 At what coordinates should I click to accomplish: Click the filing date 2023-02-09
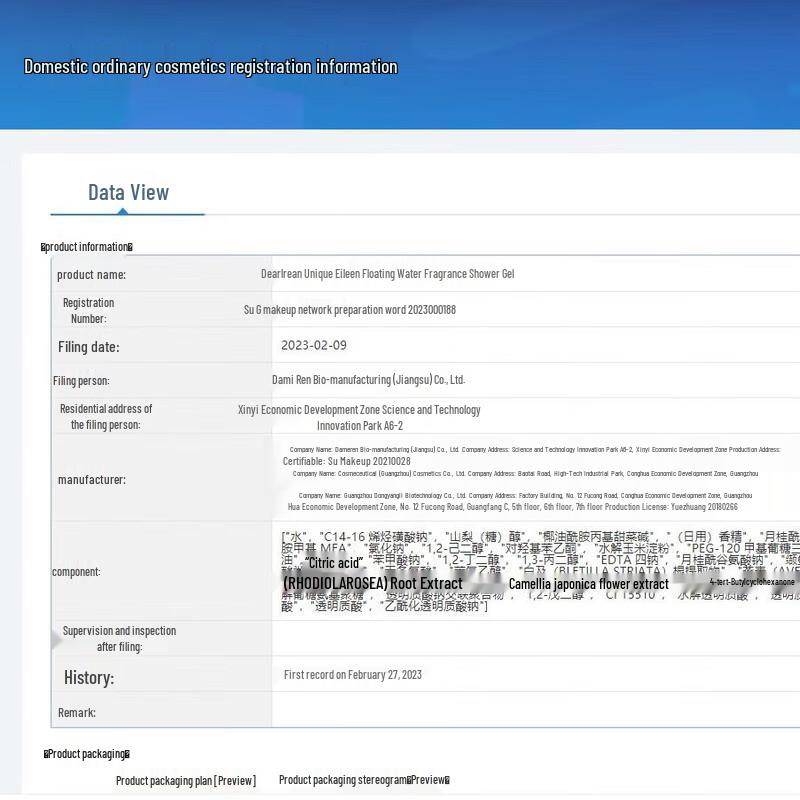[x=314, y=345]
